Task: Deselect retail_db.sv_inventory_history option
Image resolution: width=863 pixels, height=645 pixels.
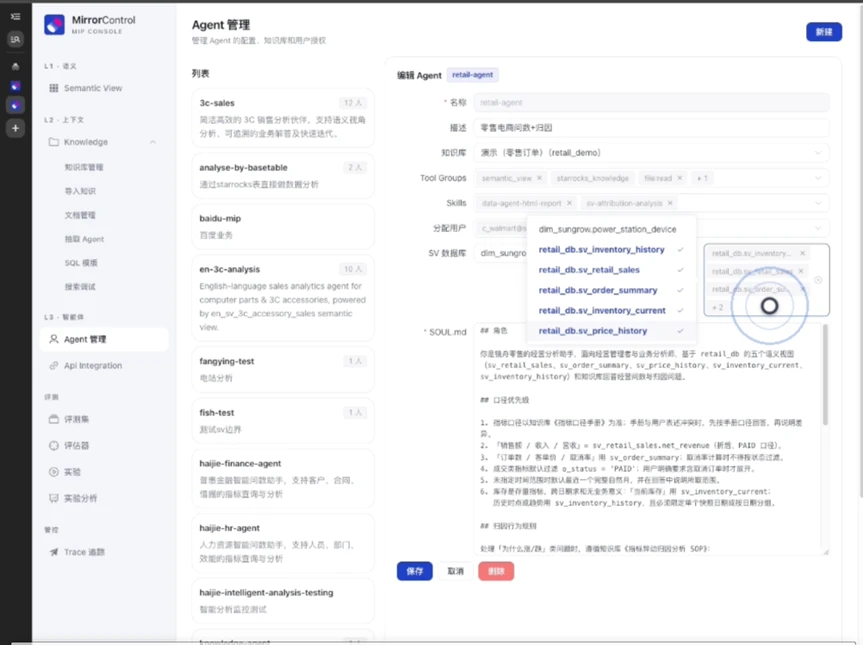Action: pos(611,250)
